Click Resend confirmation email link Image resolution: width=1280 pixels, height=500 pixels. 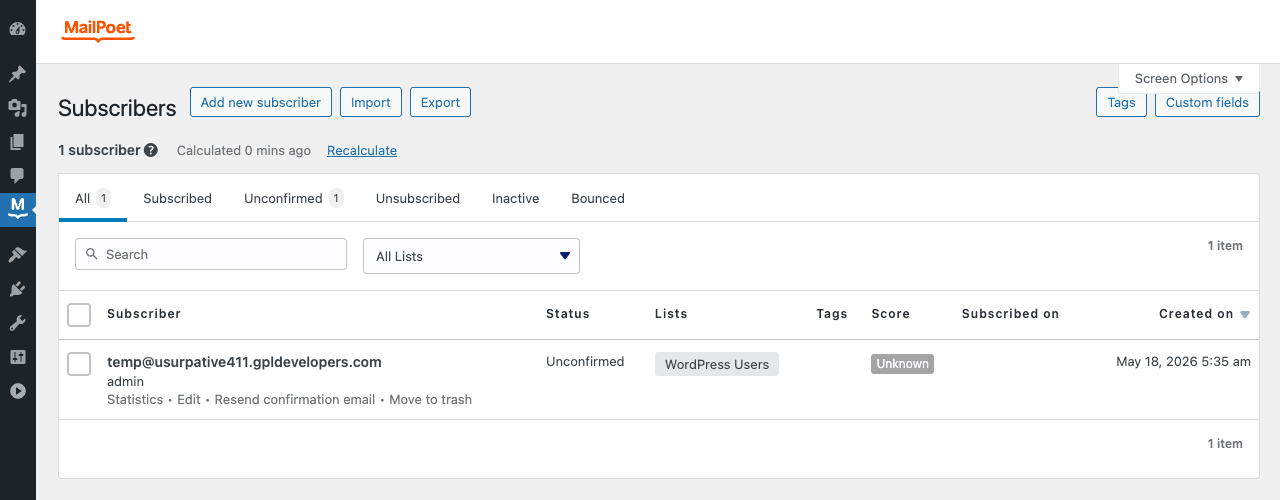pos(295,399)
